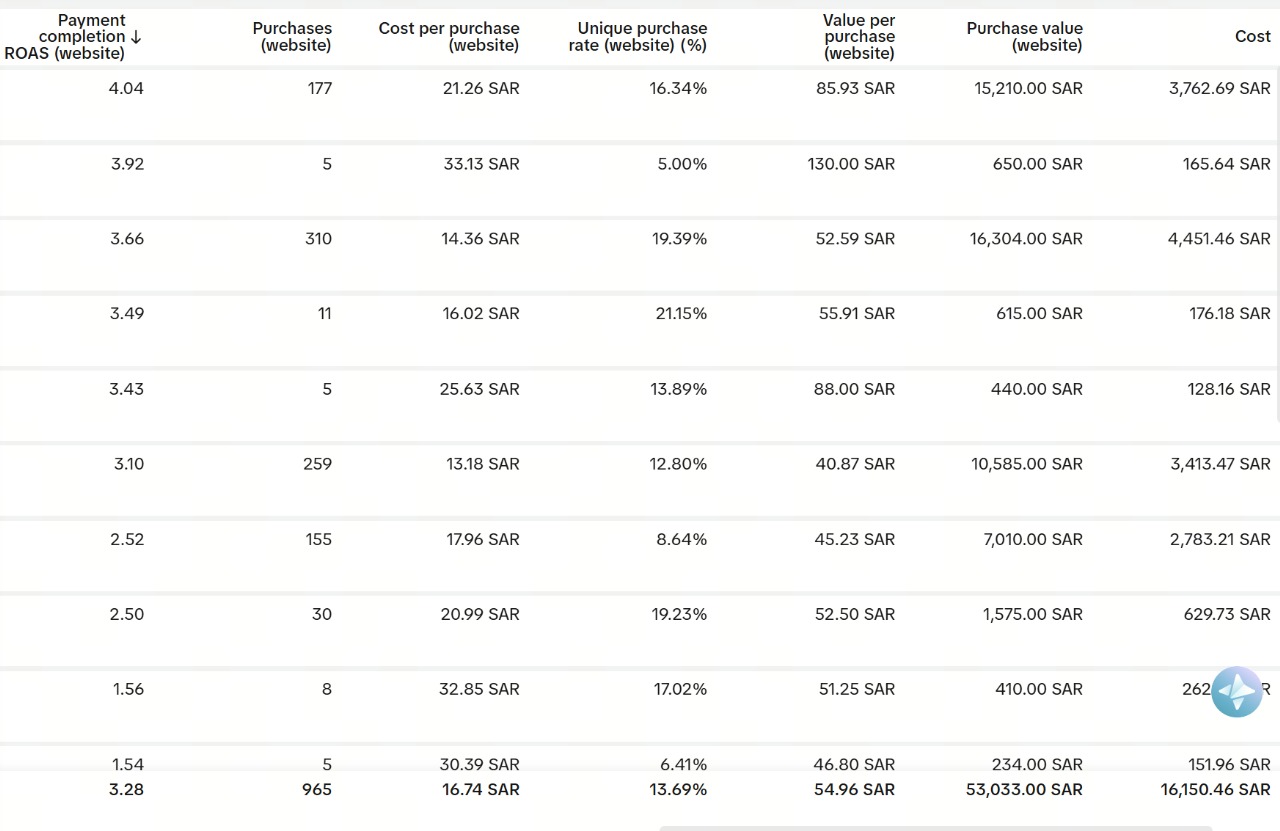Click the sort arrow beside Payment completion
The height and width of the screenshot is (831, 1280).
[136, 37]
